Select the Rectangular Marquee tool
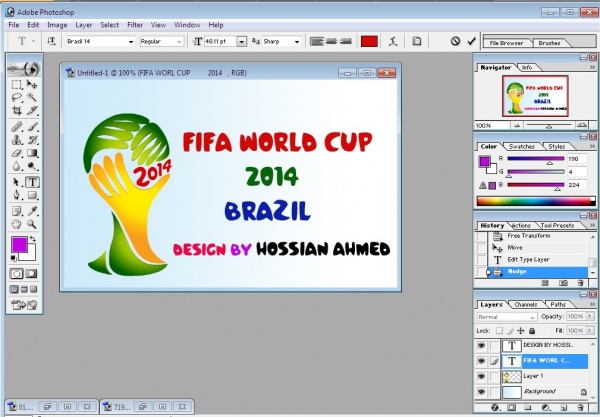 pyautogui.click(x=17, y=86)
